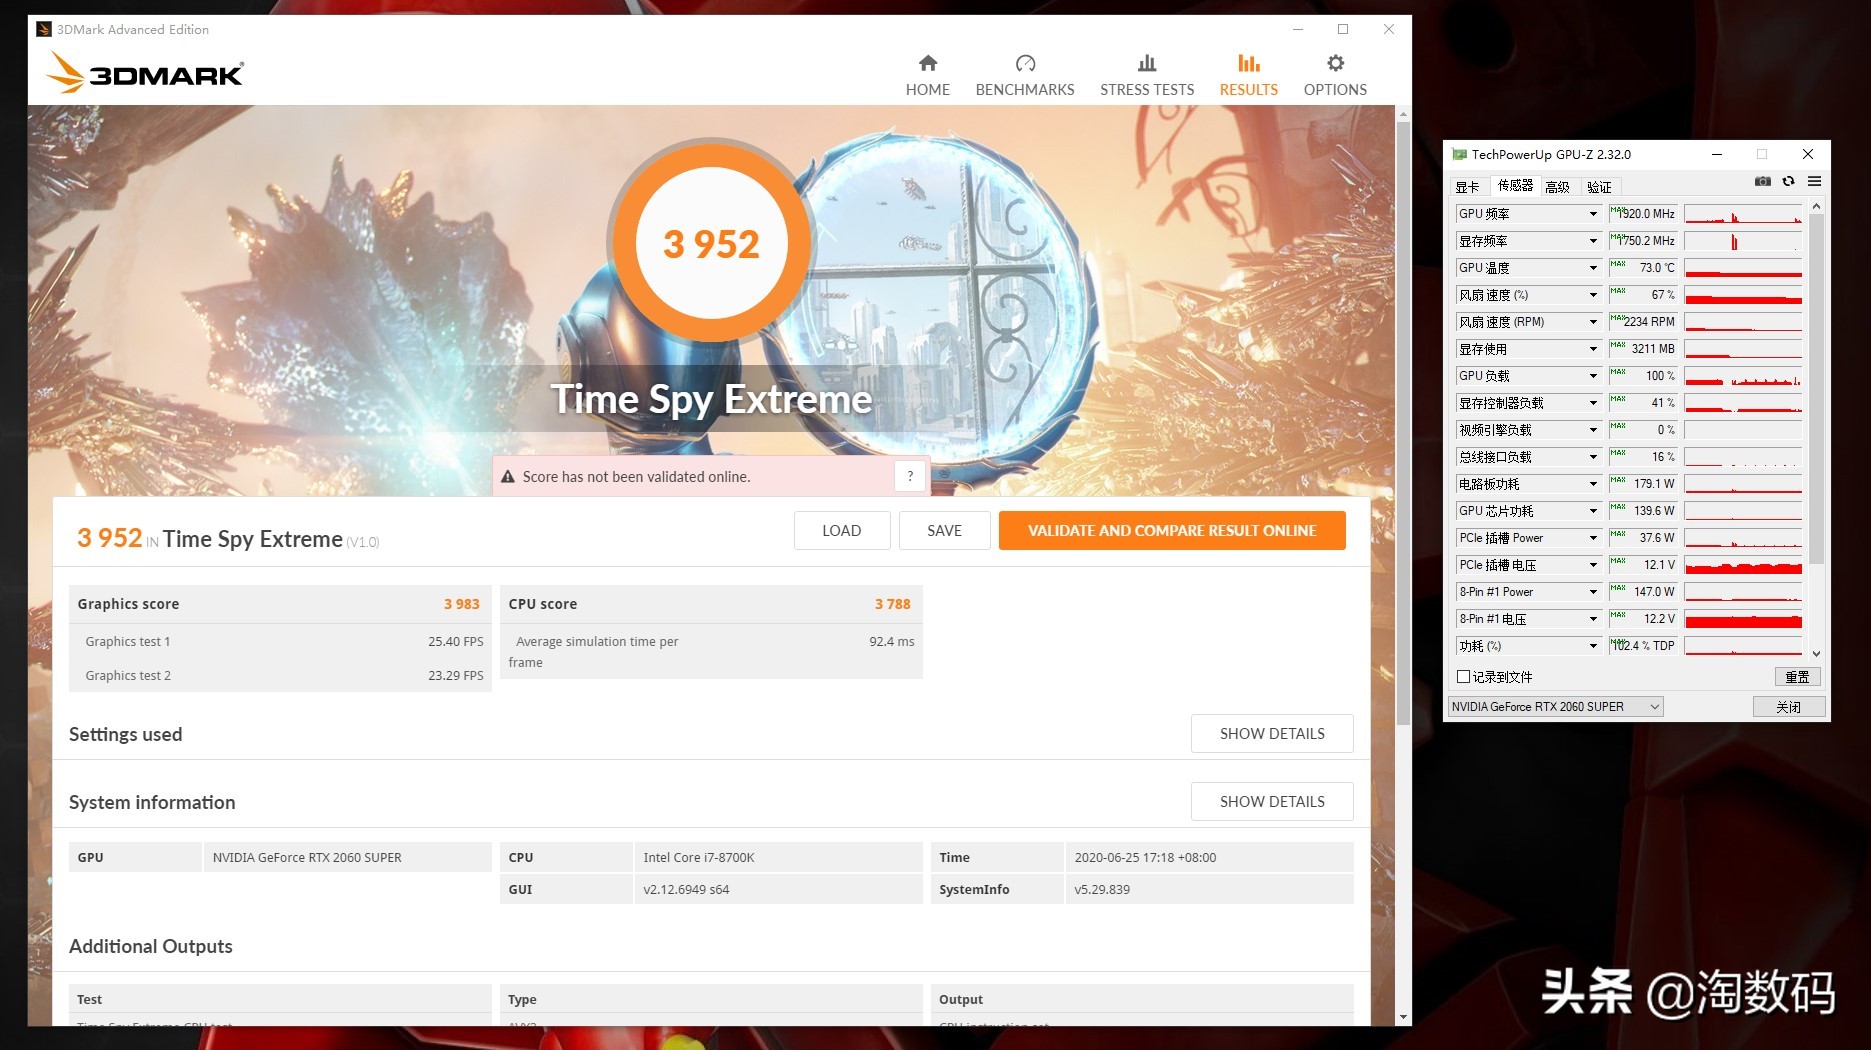1871x1050 pixels.
Task: Enable the 记录到文件 checkbox
Action: pos(1464,677)
